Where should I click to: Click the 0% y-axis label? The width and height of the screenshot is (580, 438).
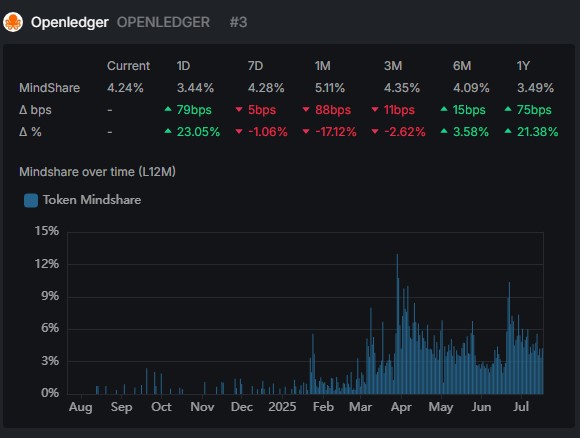50,392
